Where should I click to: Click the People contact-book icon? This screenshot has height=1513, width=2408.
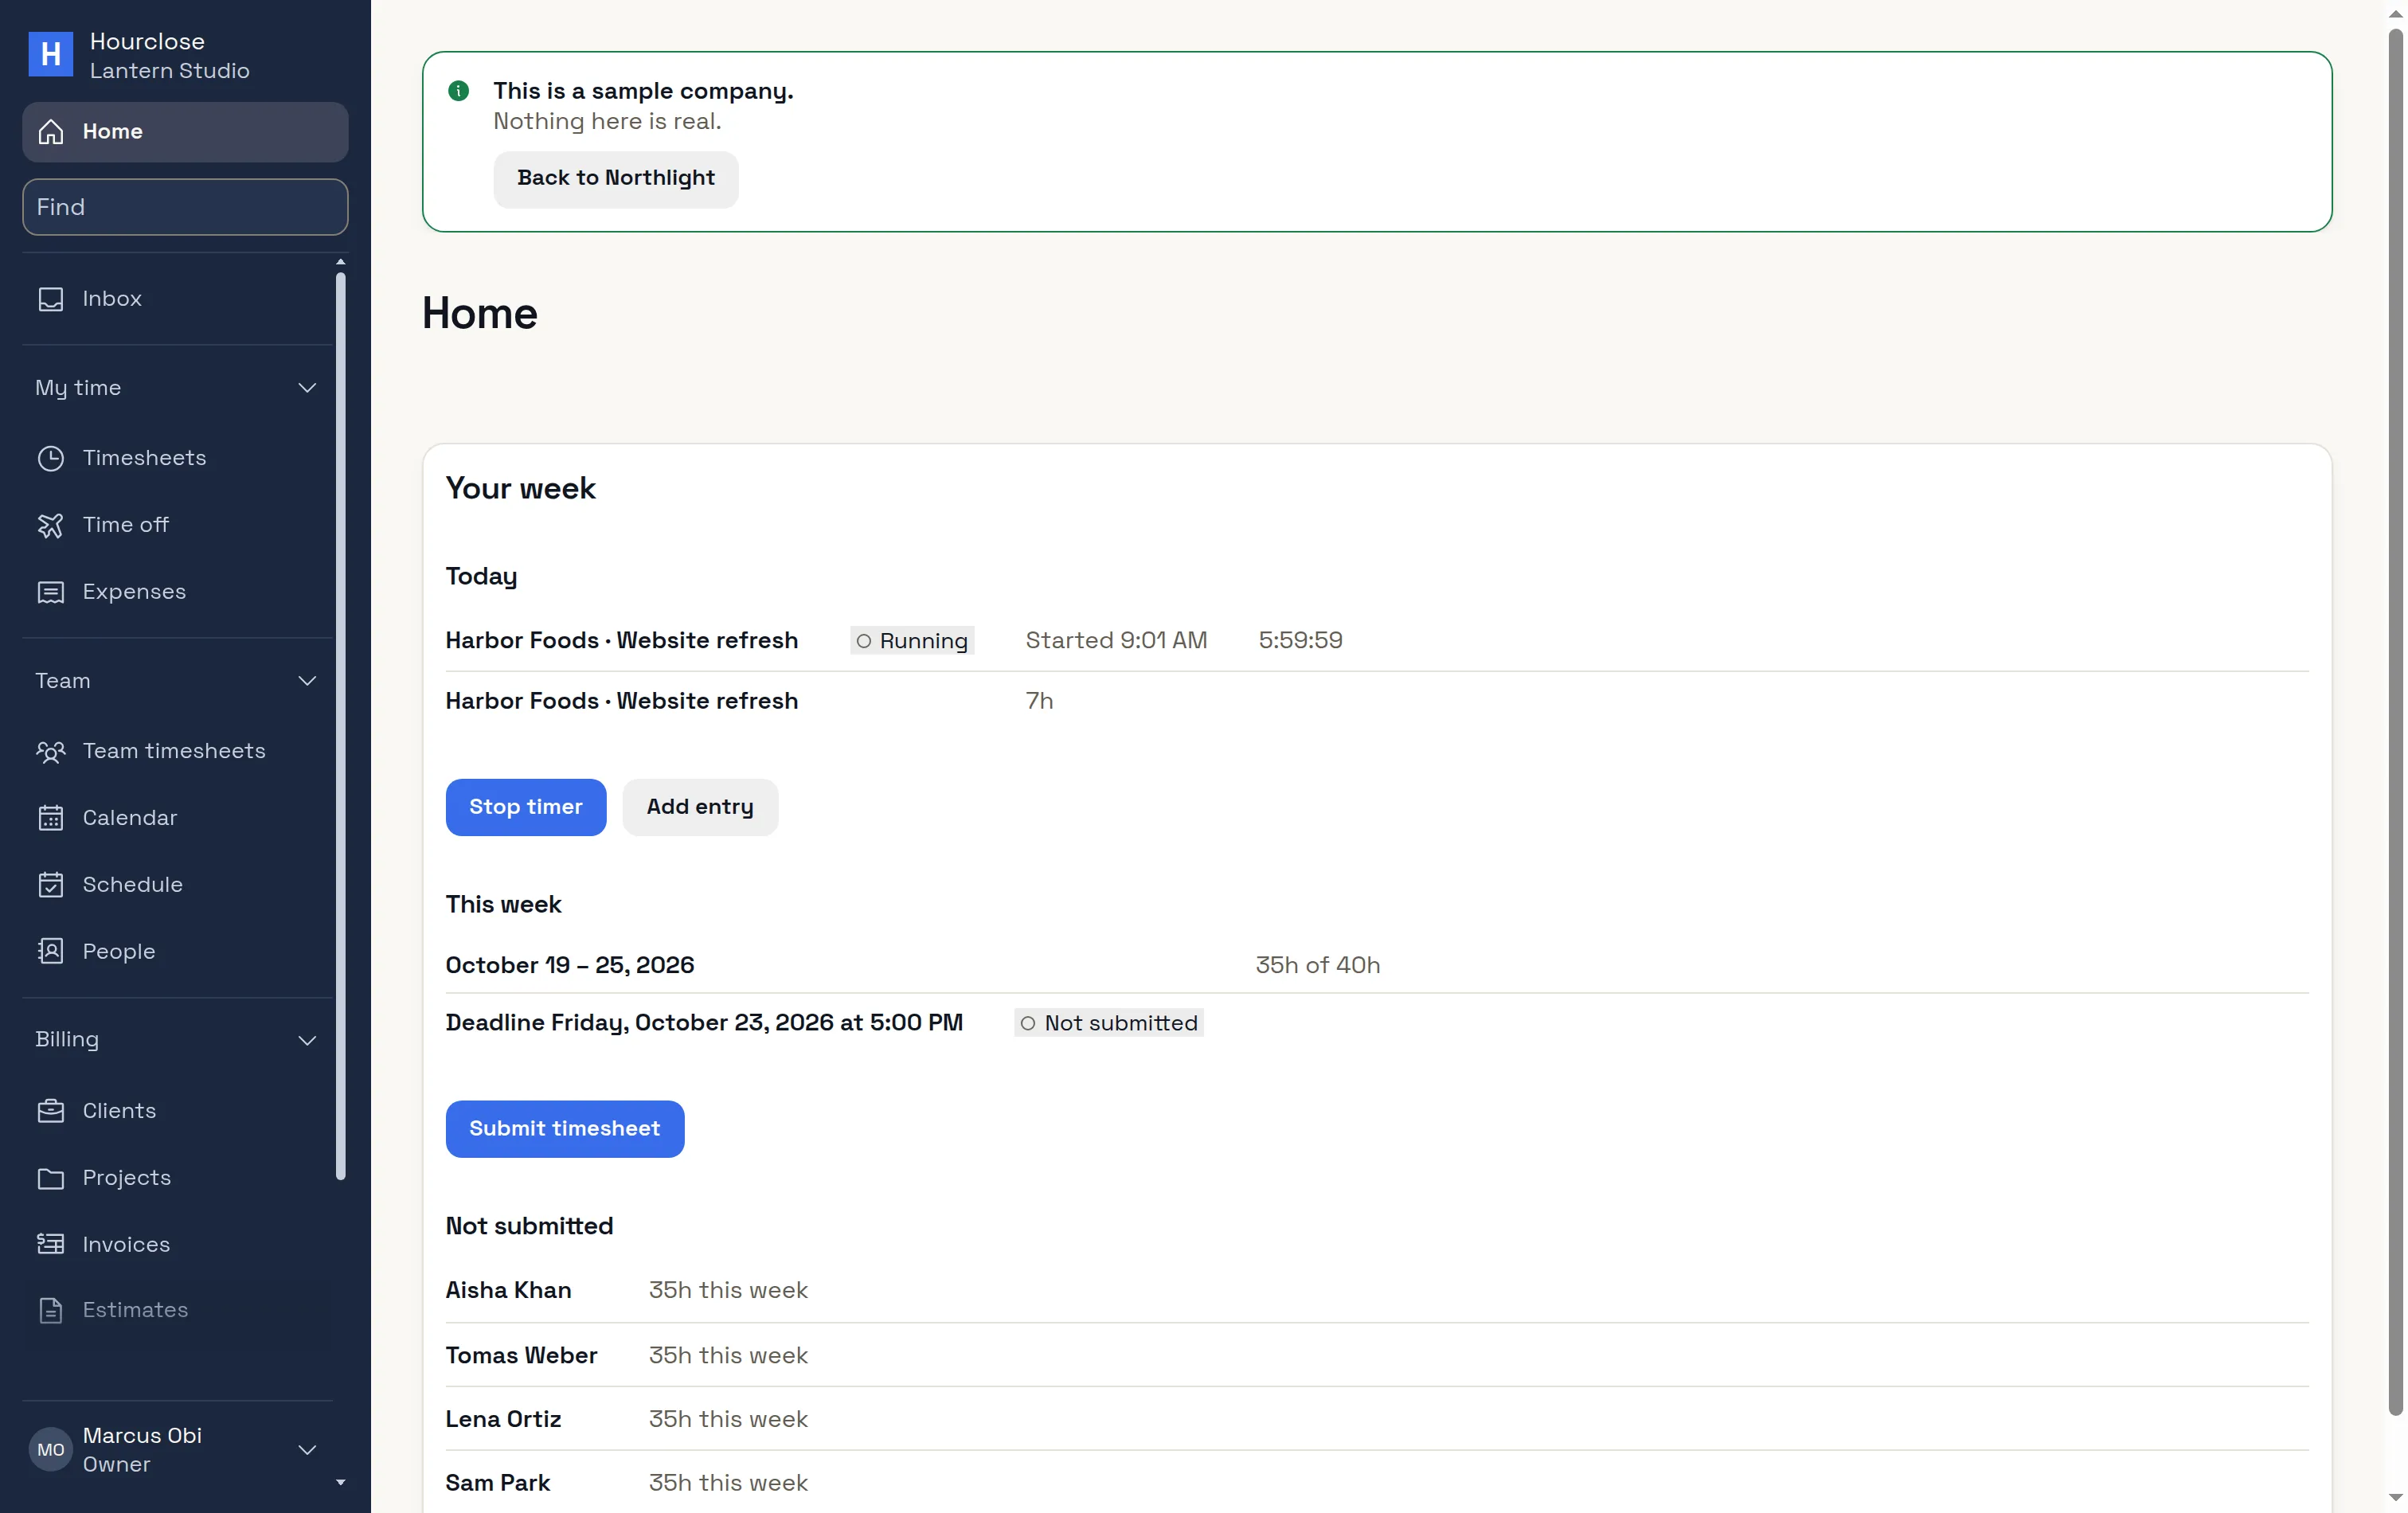[x=51, y=952]
